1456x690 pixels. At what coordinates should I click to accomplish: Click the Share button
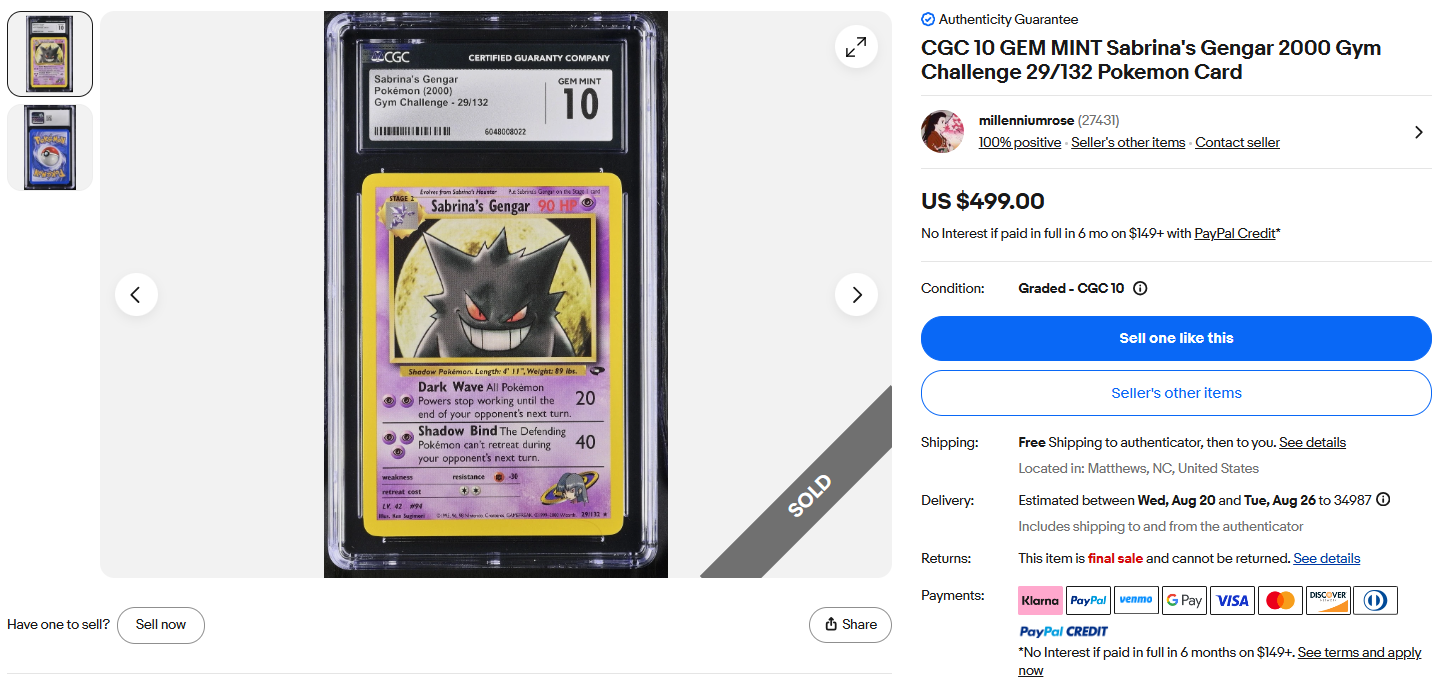point(850,625)
